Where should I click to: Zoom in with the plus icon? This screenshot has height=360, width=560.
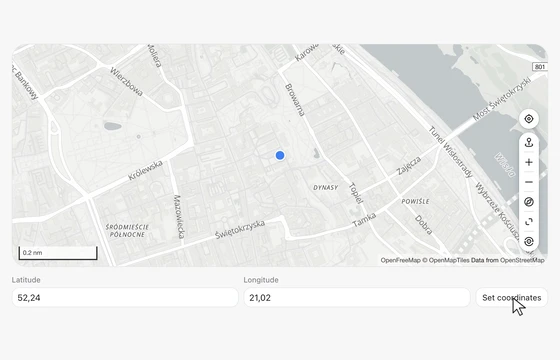529,162
